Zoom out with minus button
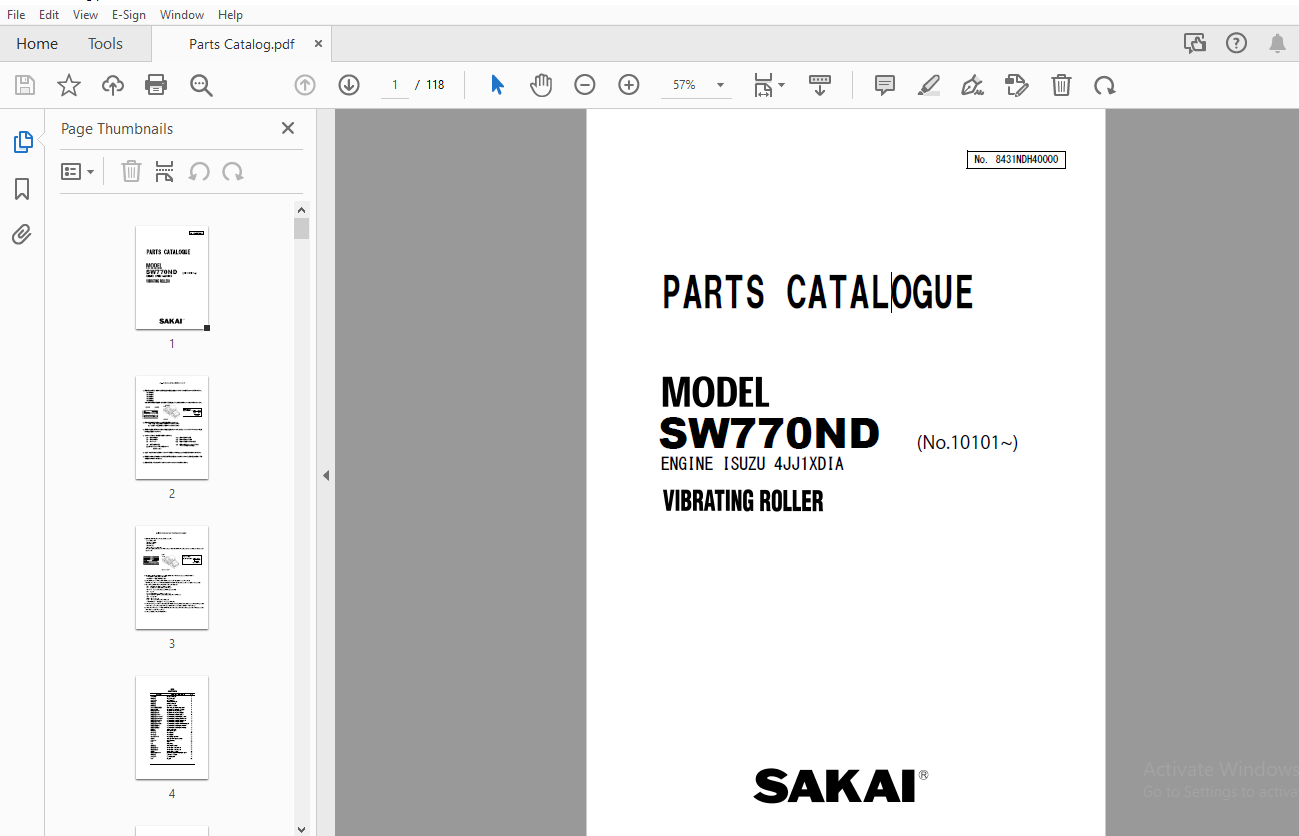The image size is (1299, 836). pos(585,85)
